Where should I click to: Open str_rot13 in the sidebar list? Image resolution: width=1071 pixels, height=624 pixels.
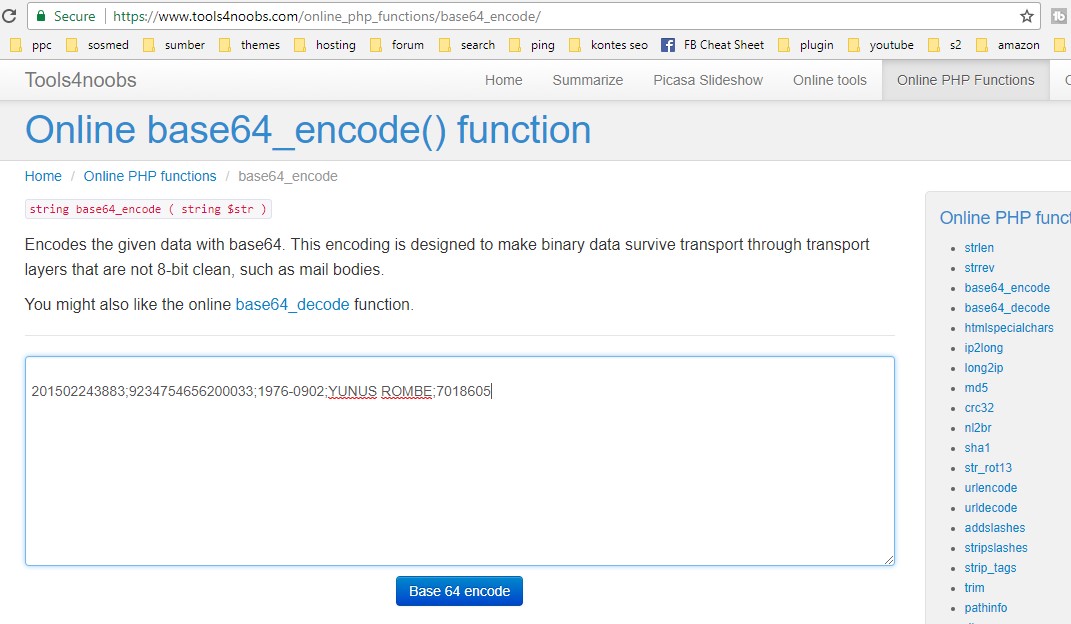pos(988,468)
